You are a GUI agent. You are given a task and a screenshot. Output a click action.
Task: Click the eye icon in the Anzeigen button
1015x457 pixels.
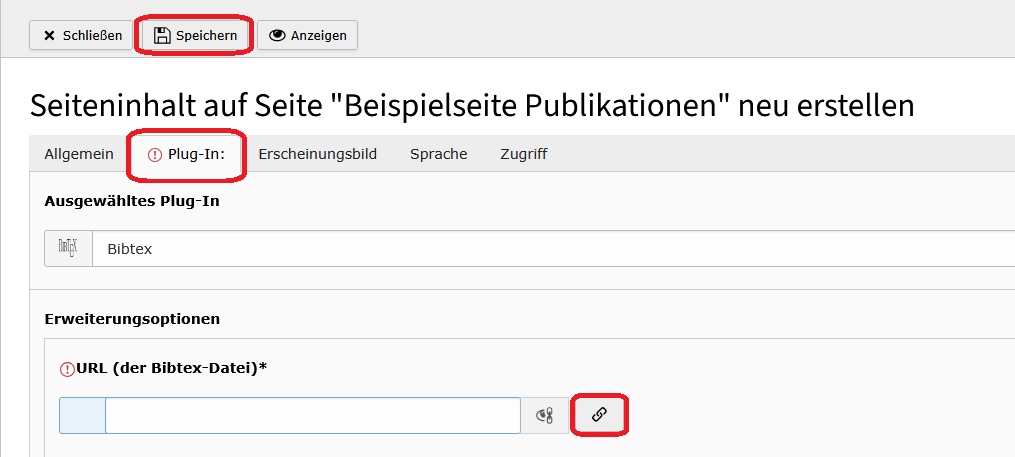[x=278, y=36]
